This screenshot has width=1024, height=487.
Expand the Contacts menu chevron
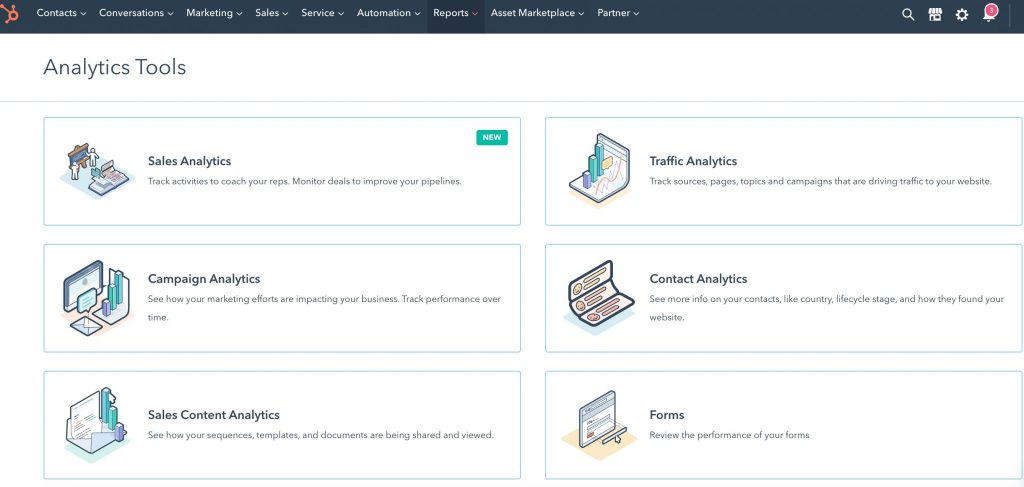click(83, 14)
